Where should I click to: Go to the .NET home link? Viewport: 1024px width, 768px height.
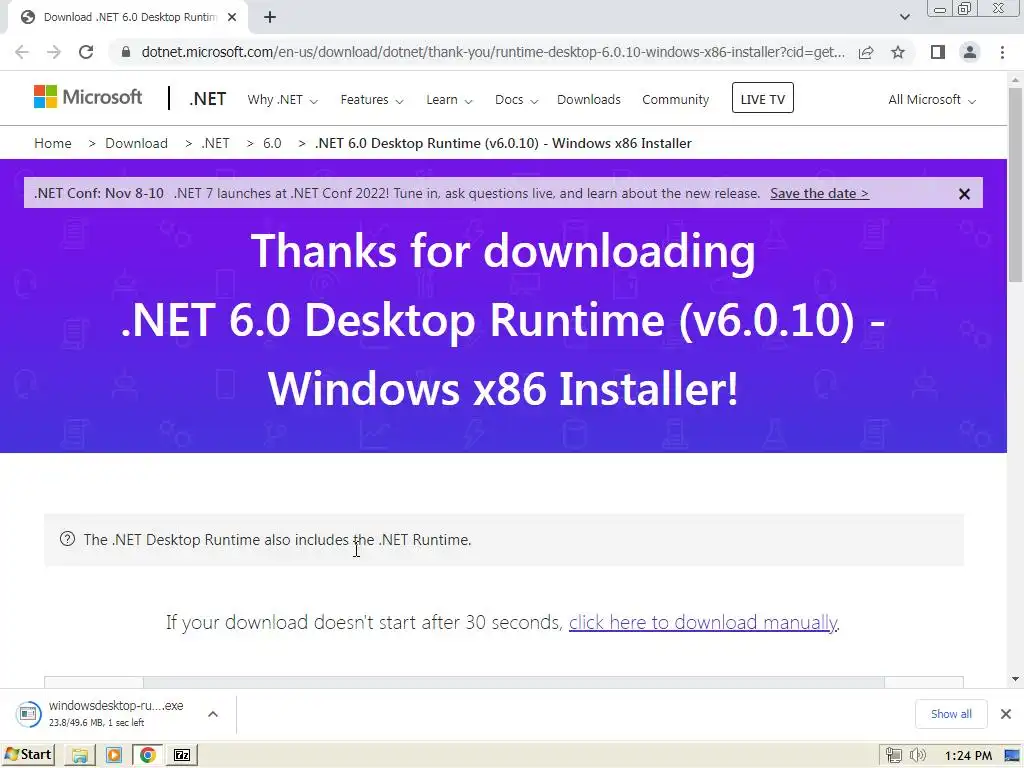coord(208,99)
